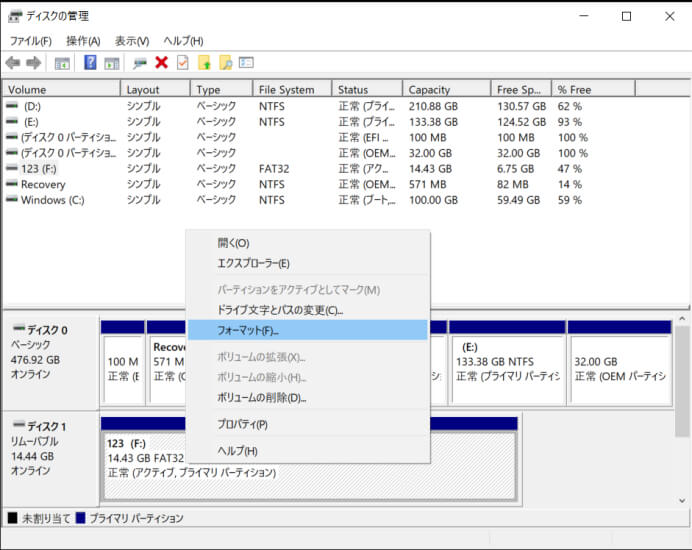This screenshot has width=692, height=550.
Task: Click the action pane toolbar icon
Action: click(112, 64)
